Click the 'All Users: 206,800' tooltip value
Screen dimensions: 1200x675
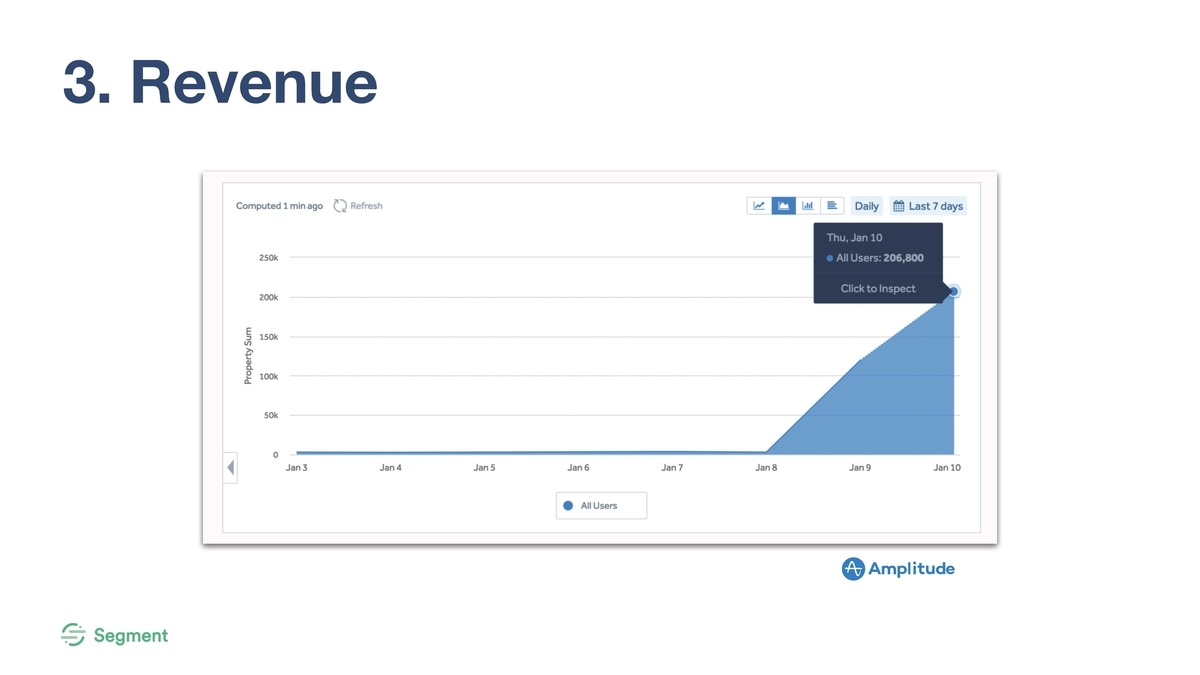[875, 258]
